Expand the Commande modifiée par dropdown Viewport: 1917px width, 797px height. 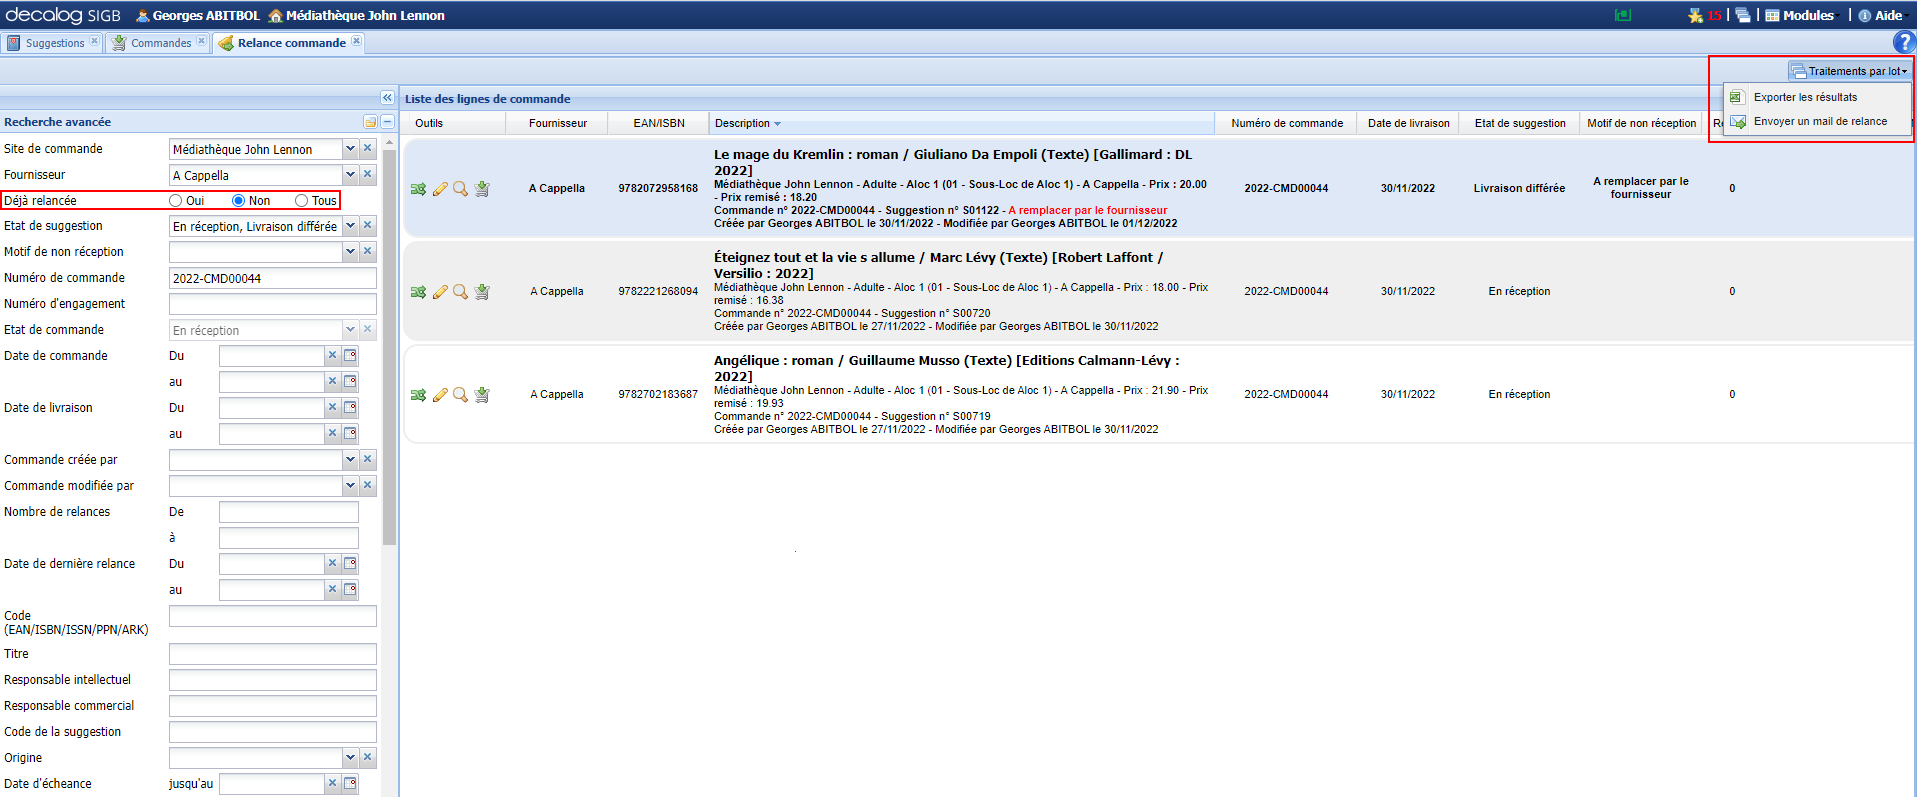coord(350,486)
